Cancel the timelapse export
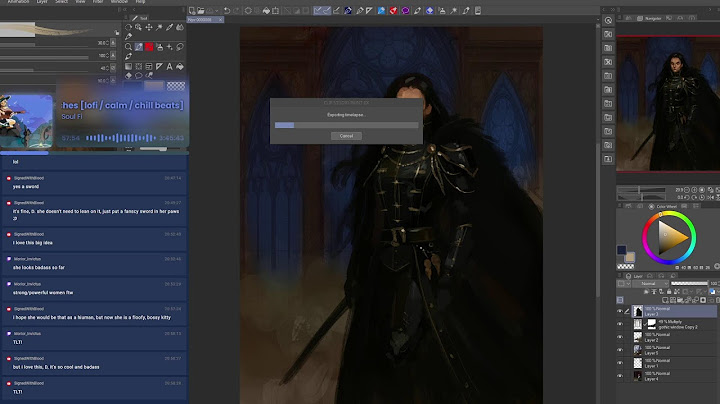Screen dimensions: 720x404 (x=346, y=136)
